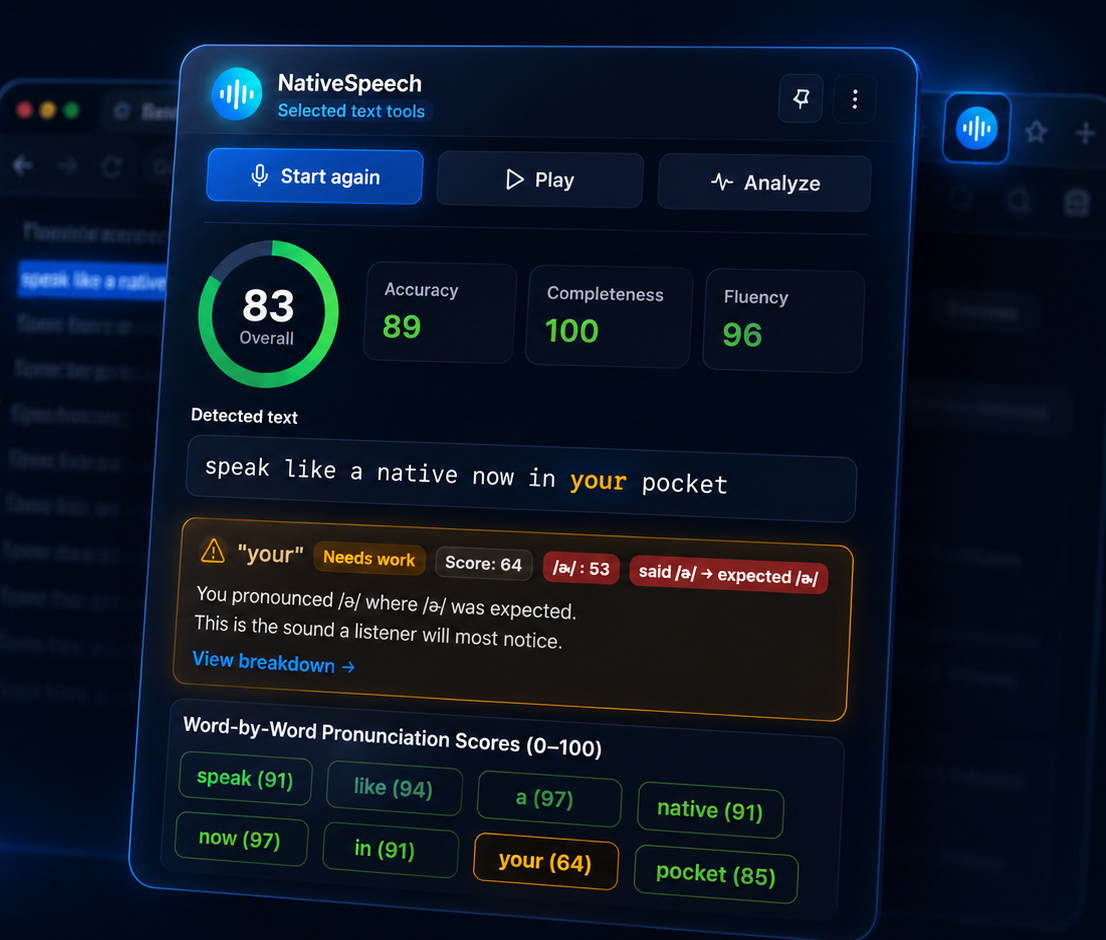Click the Needs work badge
The image size is (1106, 940).
369,558
